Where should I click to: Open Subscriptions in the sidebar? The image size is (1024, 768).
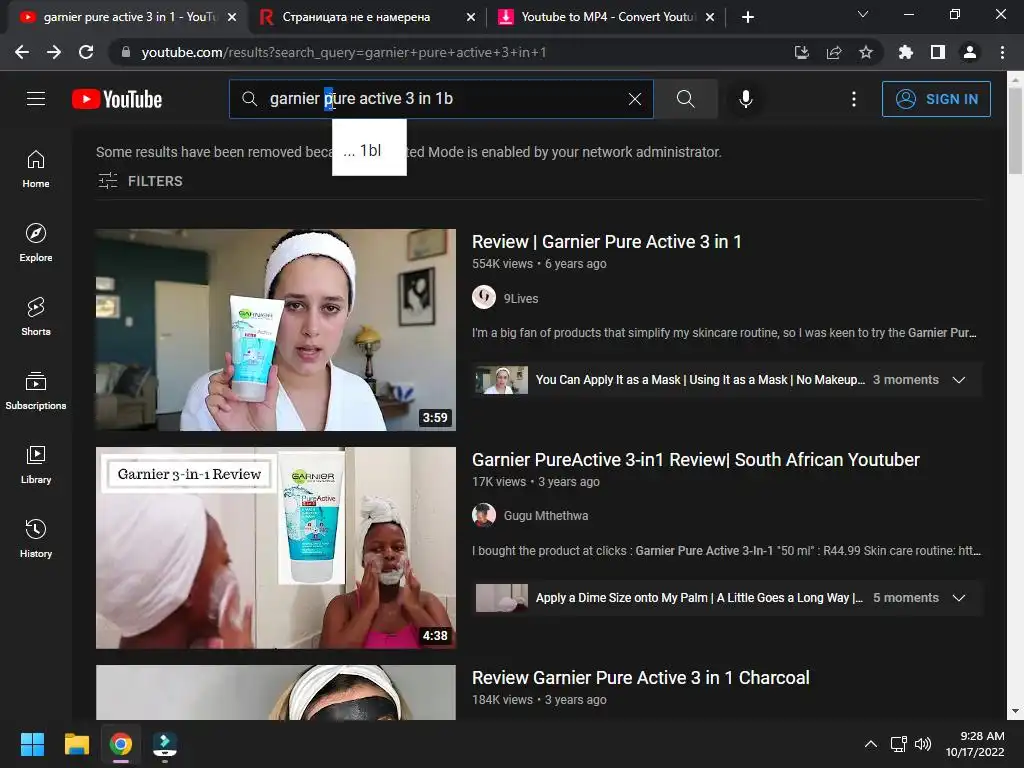pos(36,391)
